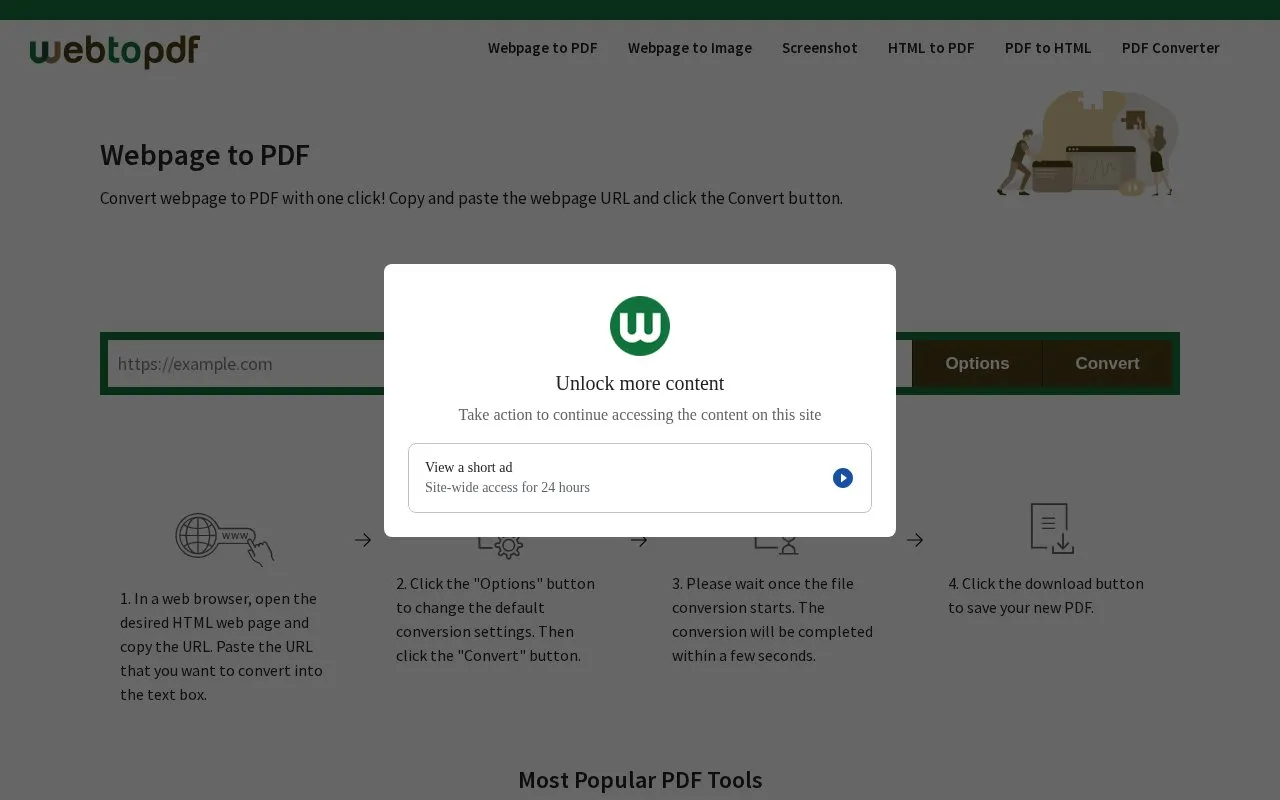Image resolution: width=1280 pixels, height=800 pixels.
Task: Open the Webpage to PDF menu item
Action: (x=543, y=48)
